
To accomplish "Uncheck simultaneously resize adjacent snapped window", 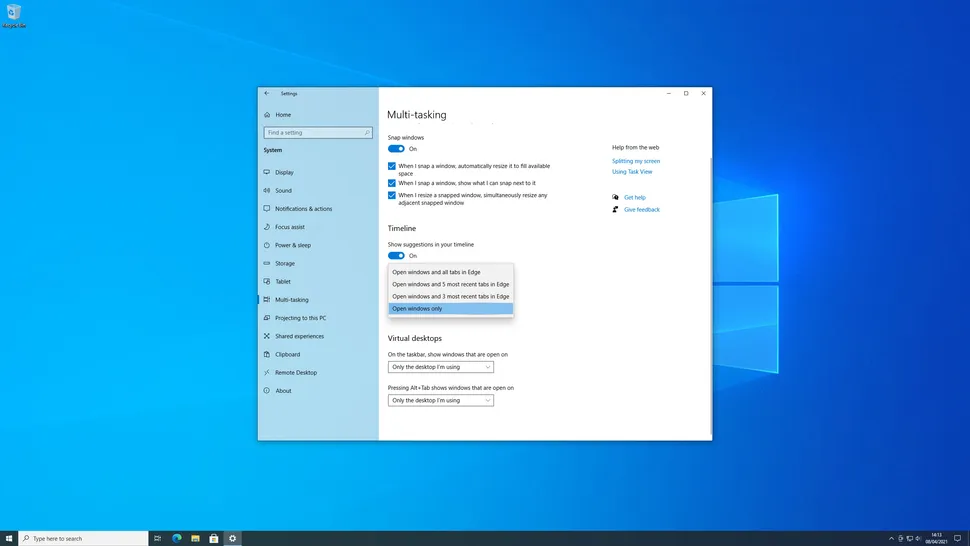I will point(392,195).
